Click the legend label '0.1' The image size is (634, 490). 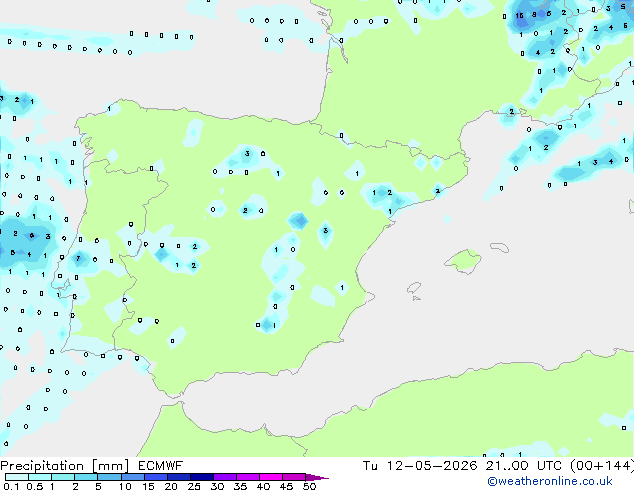point(11,486)
